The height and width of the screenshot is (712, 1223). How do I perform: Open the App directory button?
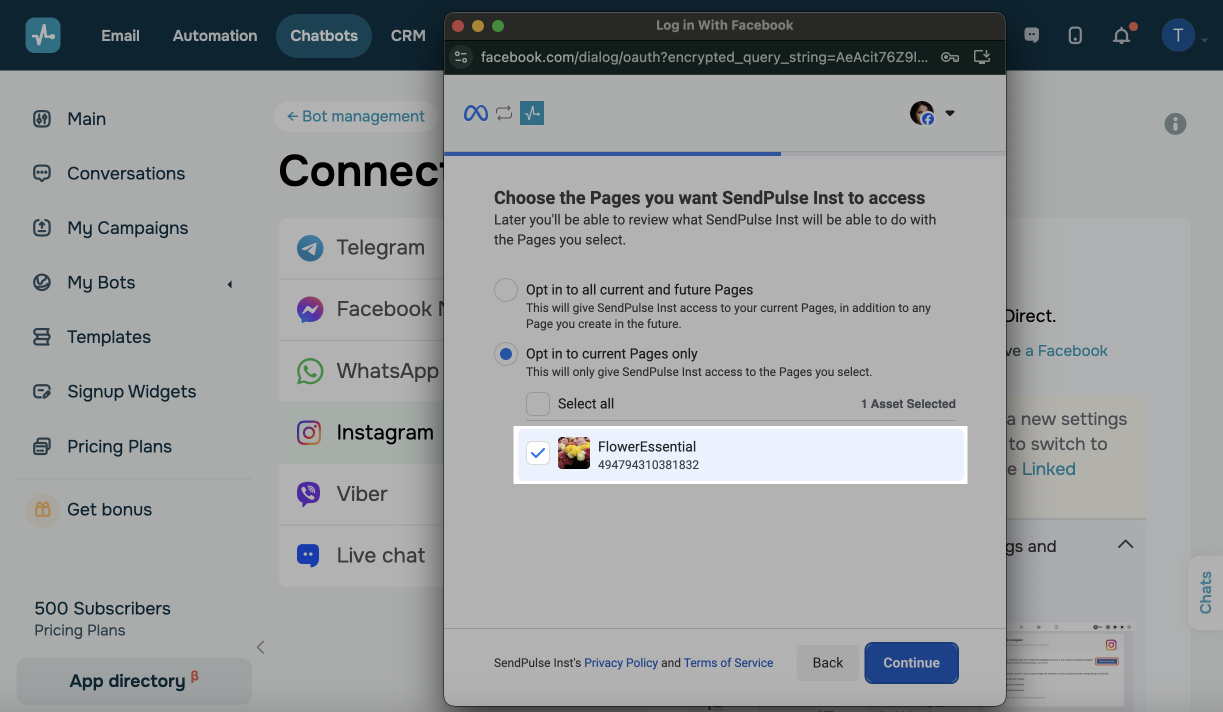click(134, 681)
